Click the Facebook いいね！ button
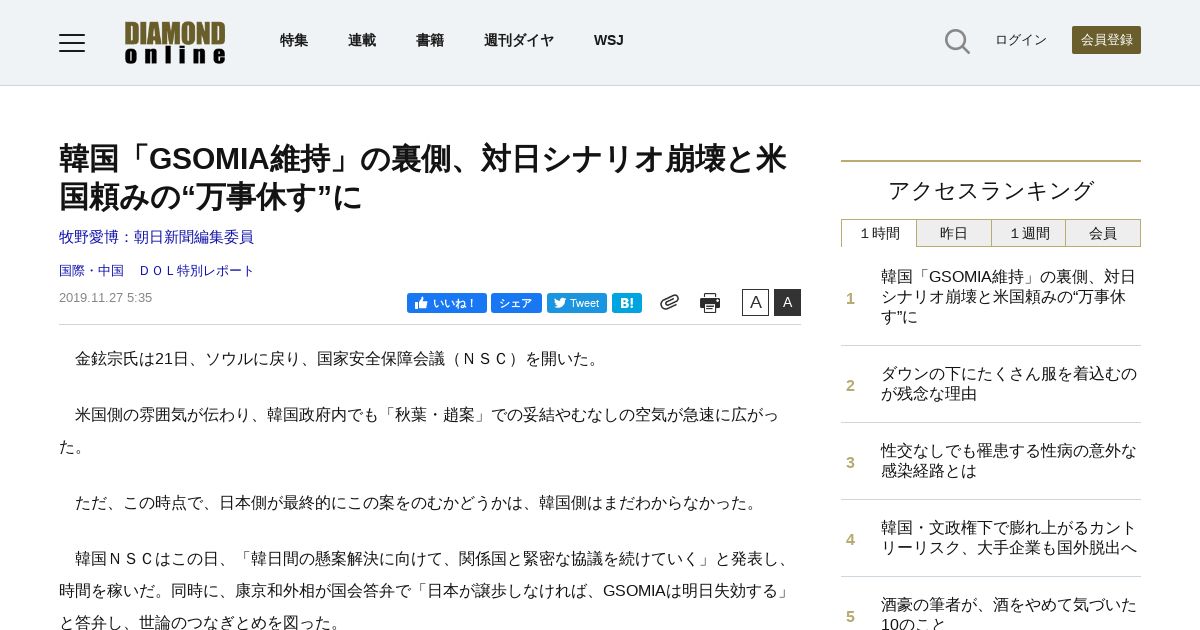This screenshot has height=630, width=1200. coord(447,303)
